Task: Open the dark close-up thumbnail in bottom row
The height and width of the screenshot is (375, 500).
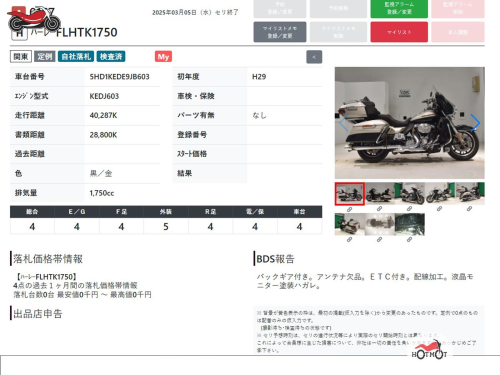Action: [x=410, y=224]
